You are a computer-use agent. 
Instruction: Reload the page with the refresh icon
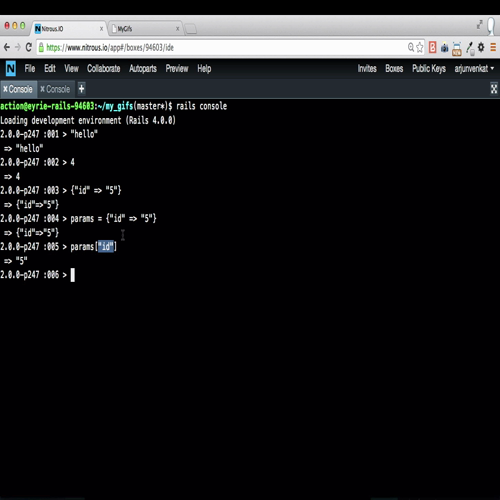pos(29,47)
